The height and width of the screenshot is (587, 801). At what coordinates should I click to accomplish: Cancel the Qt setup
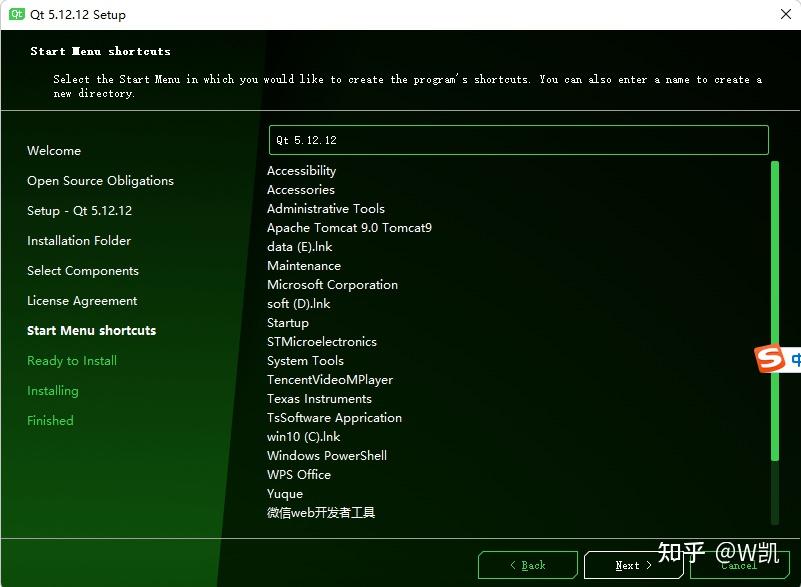tap(739, 565)
